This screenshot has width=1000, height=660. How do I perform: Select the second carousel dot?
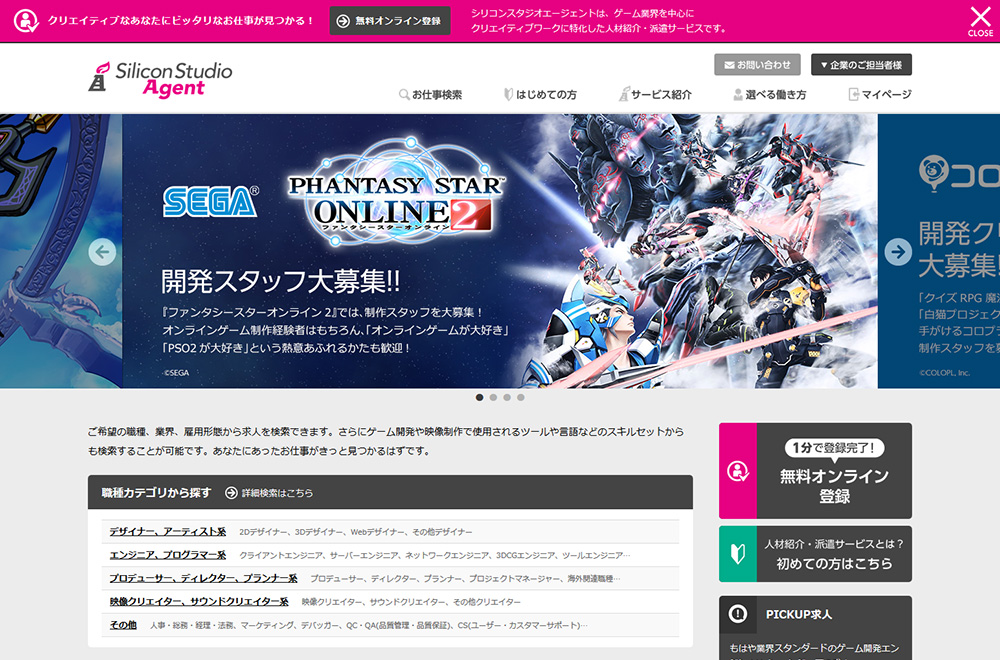pyautogui.click(x=493, y=397)
